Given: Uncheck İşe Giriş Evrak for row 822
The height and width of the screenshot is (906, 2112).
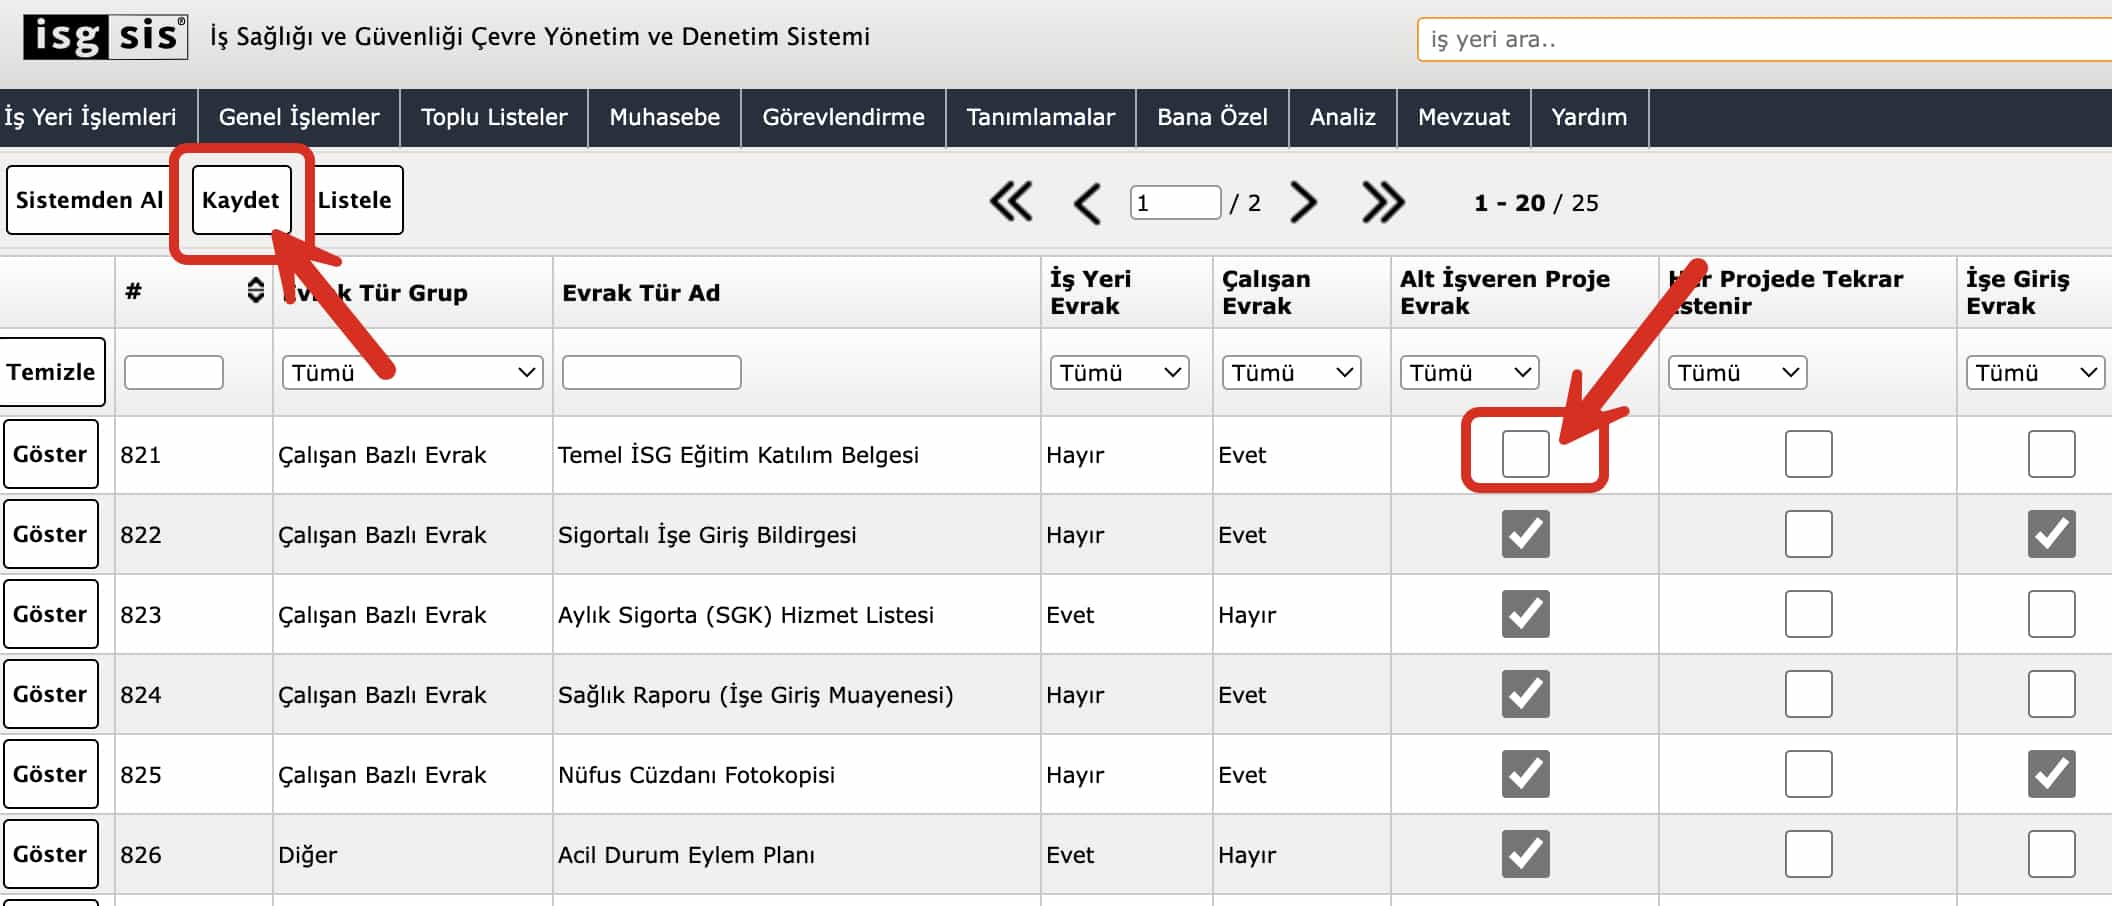Looking at the screenshot, I should tap(2051, 534).
